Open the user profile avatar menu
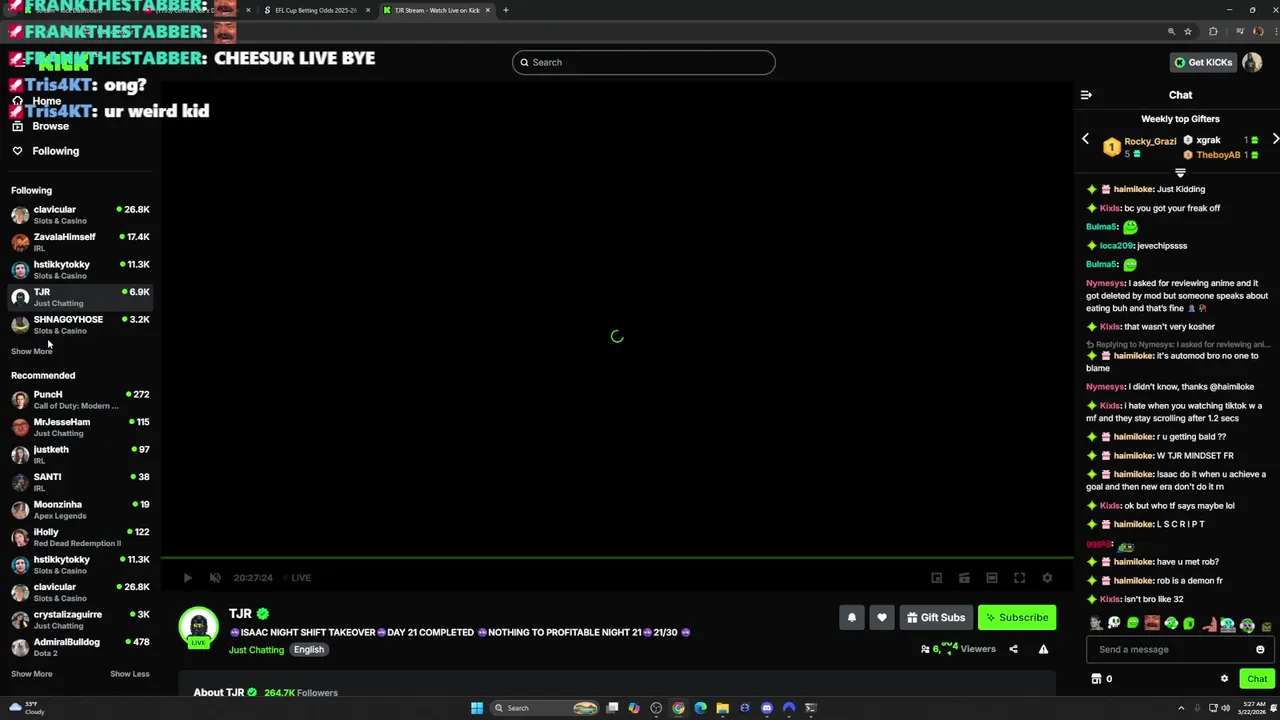The image size is (1280, 720). 1252,62
